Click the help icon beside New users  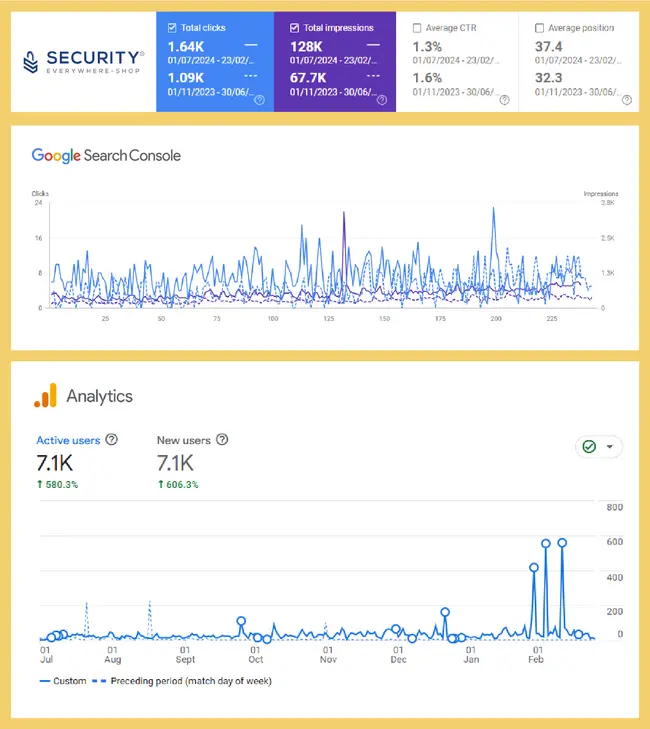click(222, 439)
